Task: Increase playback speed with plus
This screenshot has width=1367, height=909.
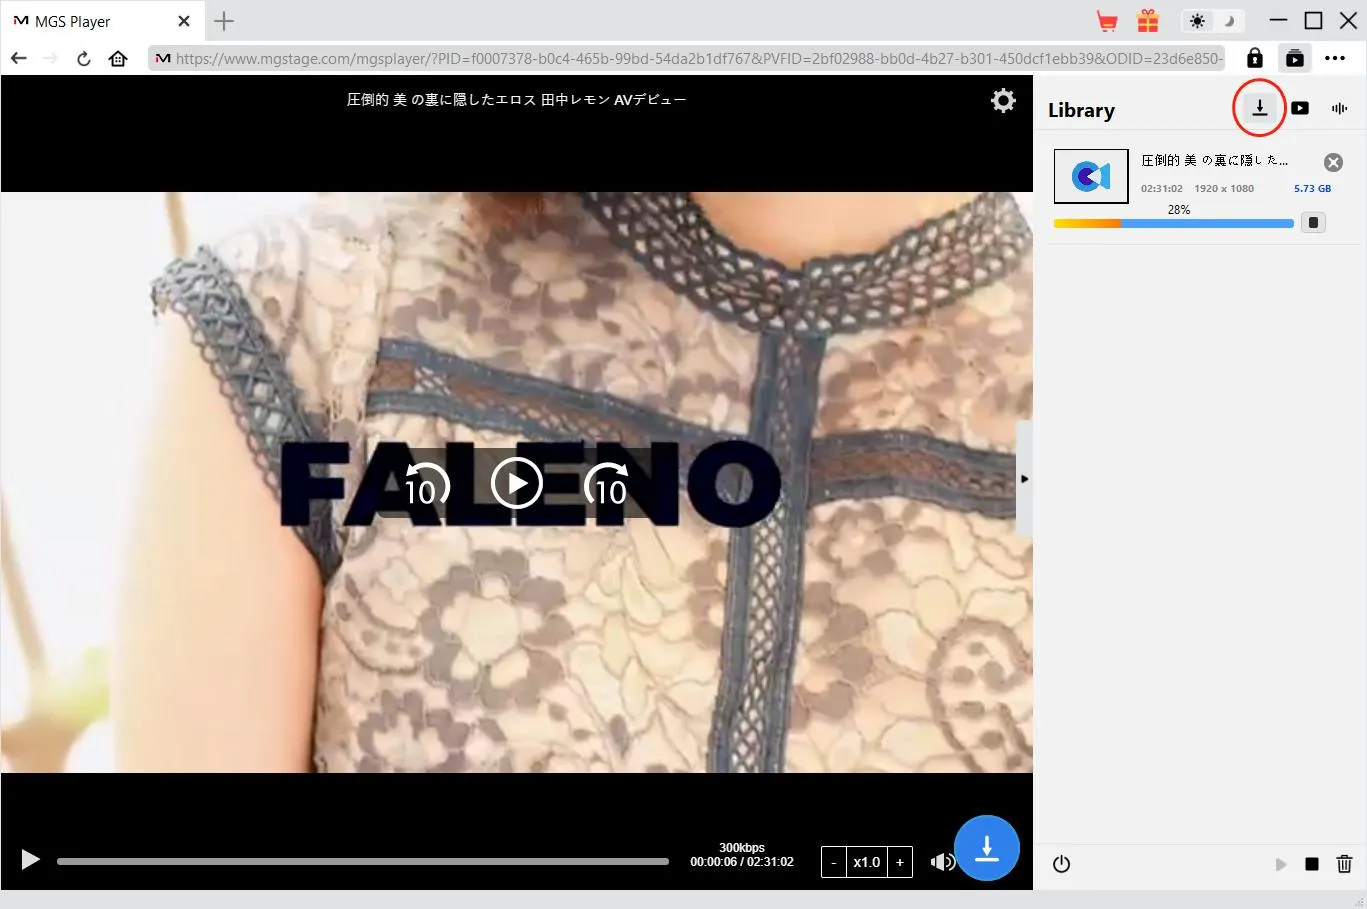Action: click(x=900, y=862)
